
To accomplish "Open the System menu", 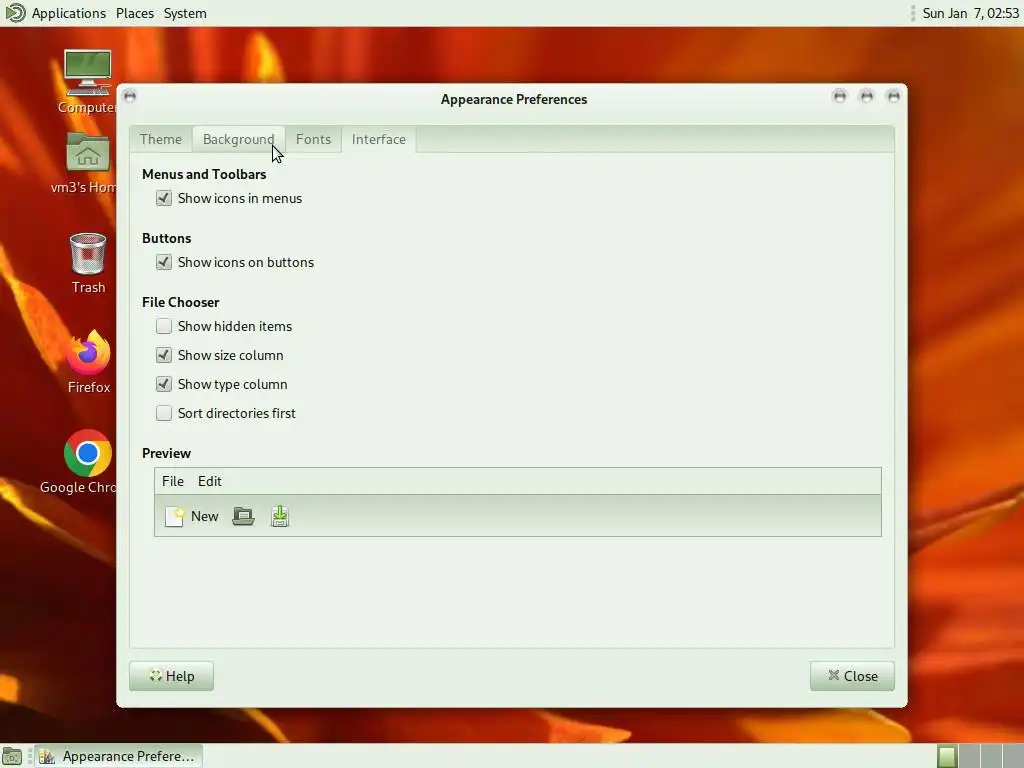I will pyautogui.click(x=185, y=13).
